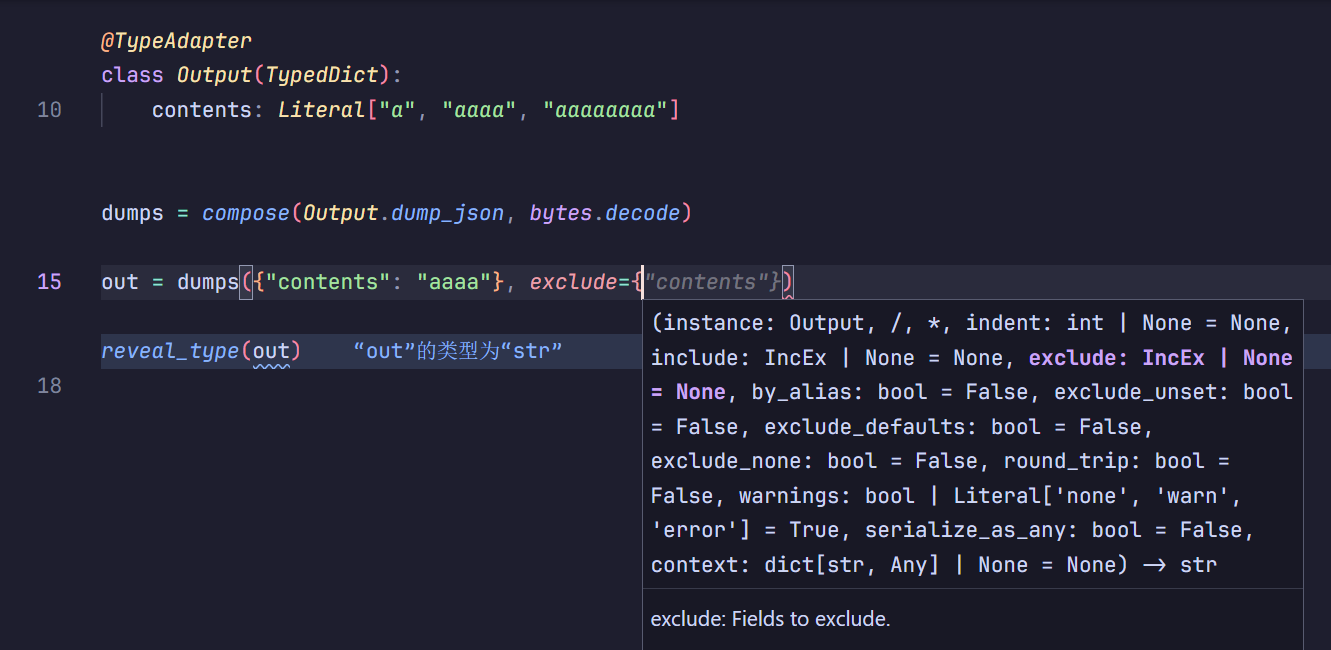Screen dimensions: 1331x650
Task: Click line number 15 in gutter
Action: [x=49, y=282]
